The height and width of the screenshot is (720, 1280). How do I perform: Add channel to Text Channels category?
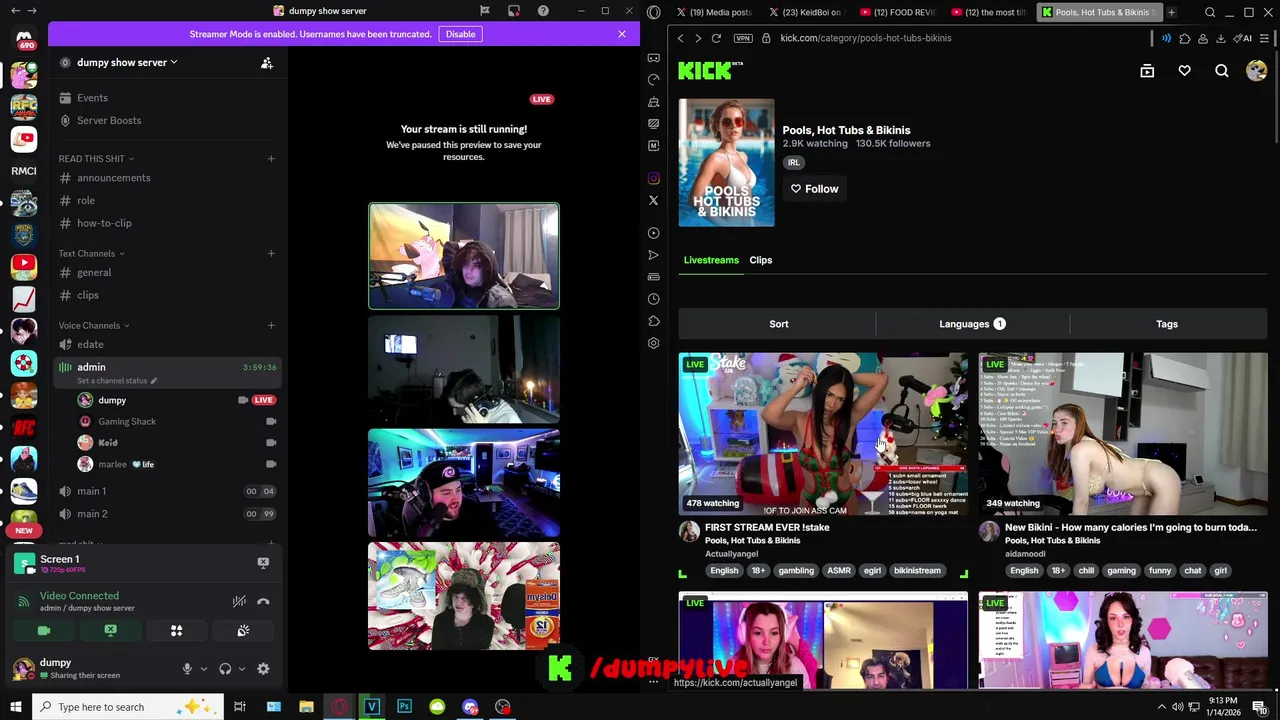point(271,253)
